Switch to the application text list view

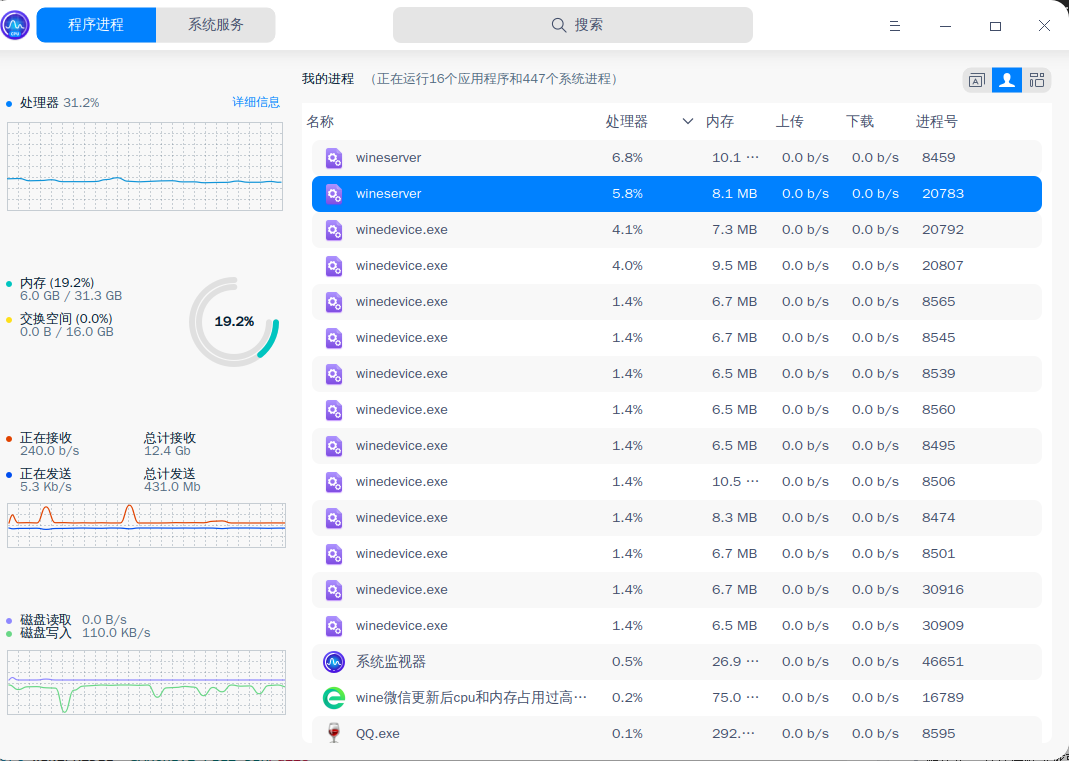975,80
